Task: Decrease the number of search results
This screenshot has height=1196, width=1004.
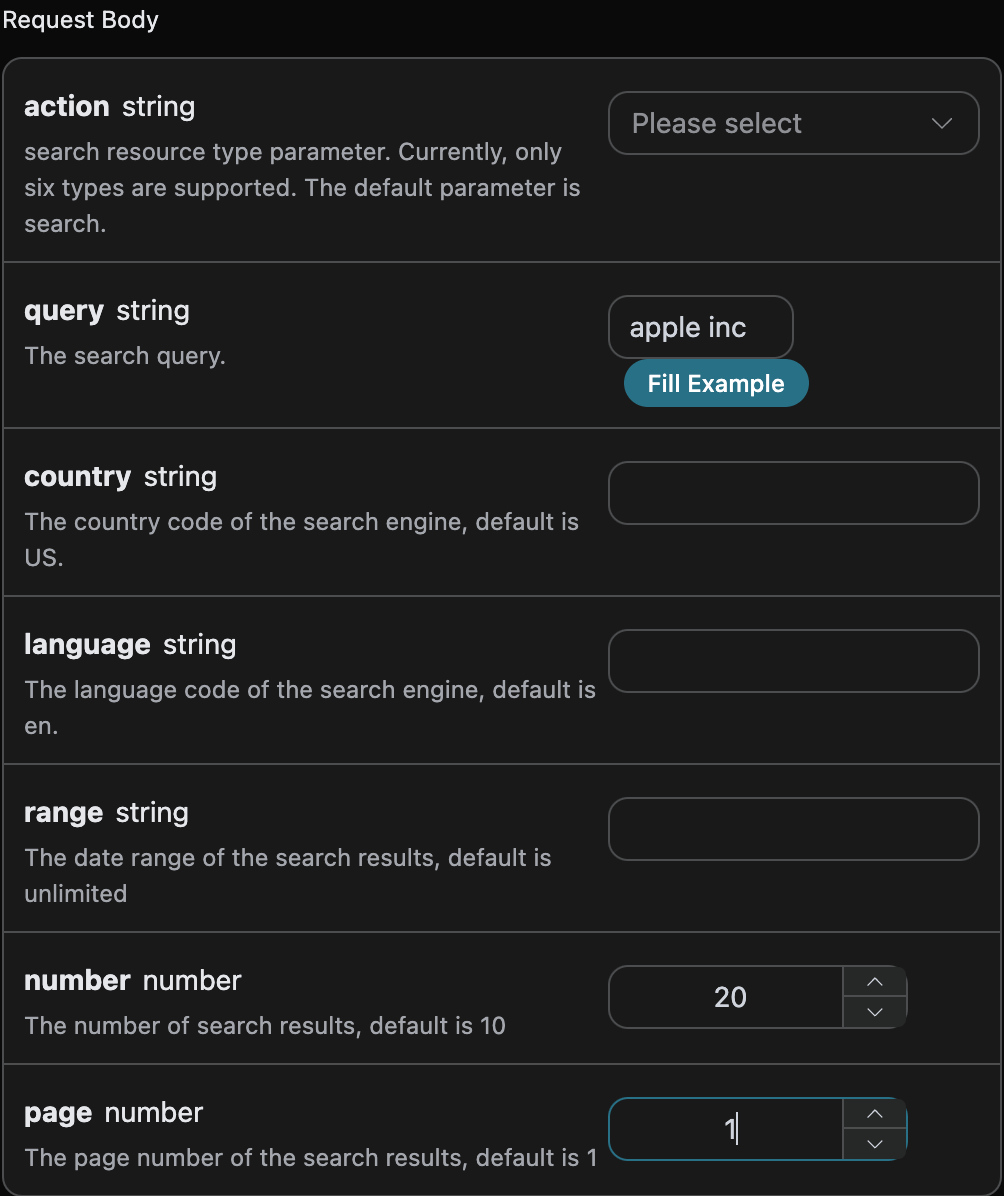Action: click(x=875, y=1013)
